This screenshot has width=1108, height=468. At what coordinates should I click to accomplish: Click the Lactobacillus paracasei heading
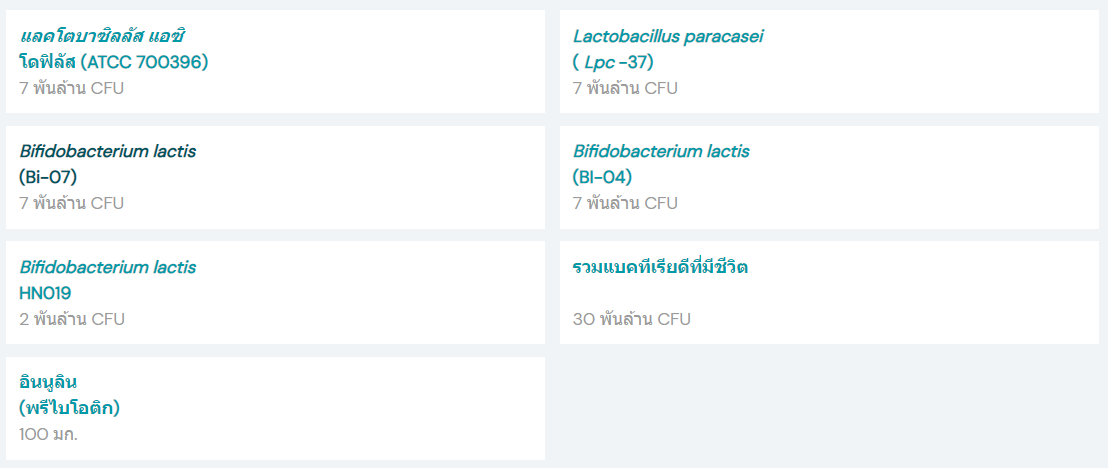pyautogui.click(x=668, y=36)
